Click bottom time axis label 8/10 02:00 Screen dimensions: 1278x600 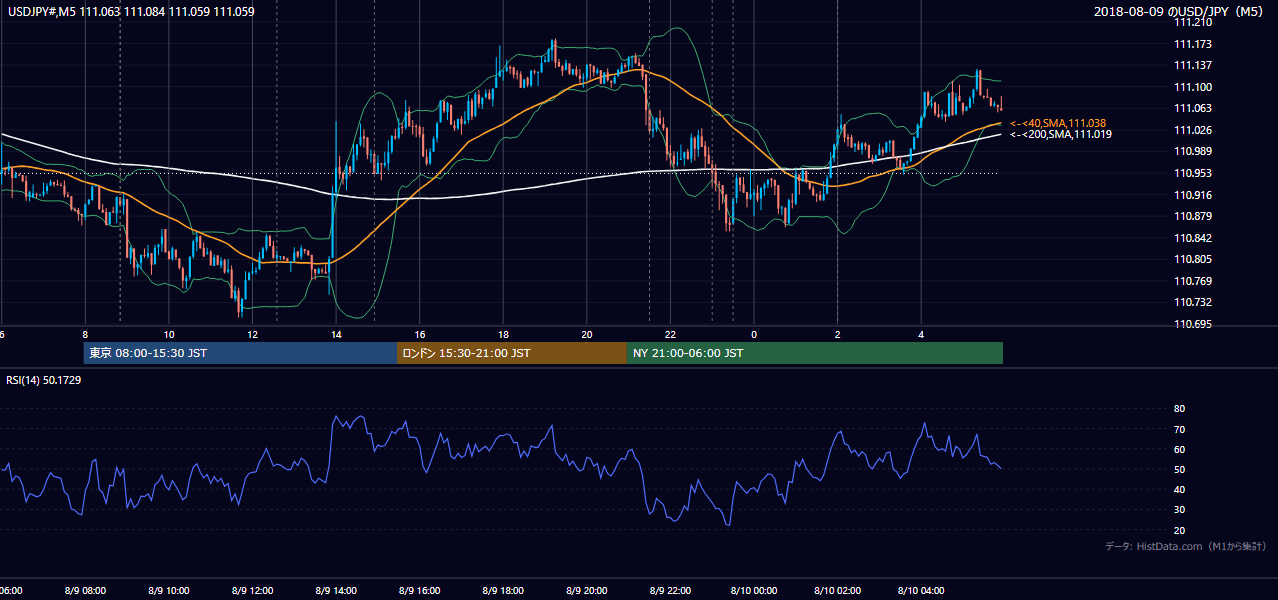pyautogui.click(x=838, y=591)
